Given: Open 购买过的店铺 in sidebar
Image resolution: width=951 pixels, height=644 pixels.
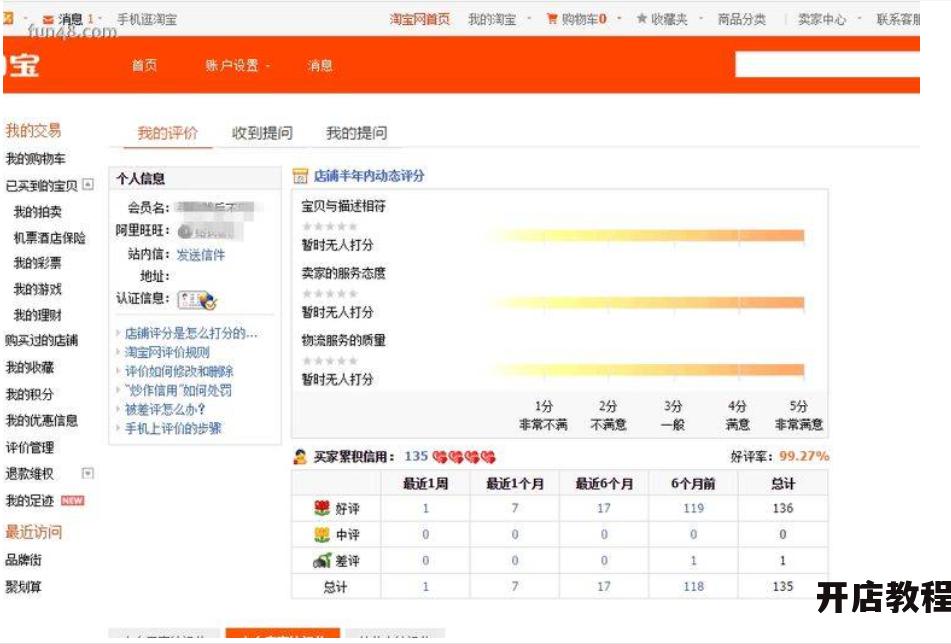Looking at the screenshot, I should [x=41, y=340].
